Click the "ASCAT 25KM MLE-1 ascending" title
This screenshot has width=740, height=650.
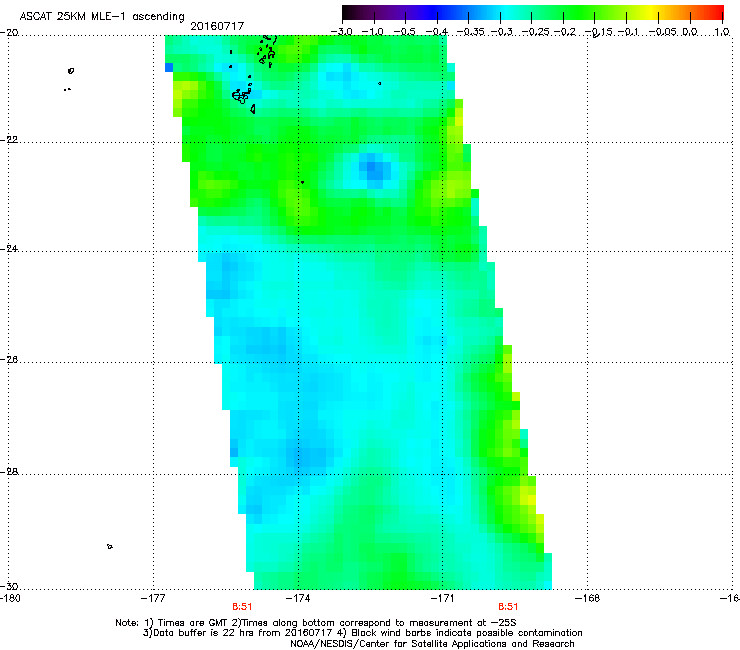coord(102,16)
